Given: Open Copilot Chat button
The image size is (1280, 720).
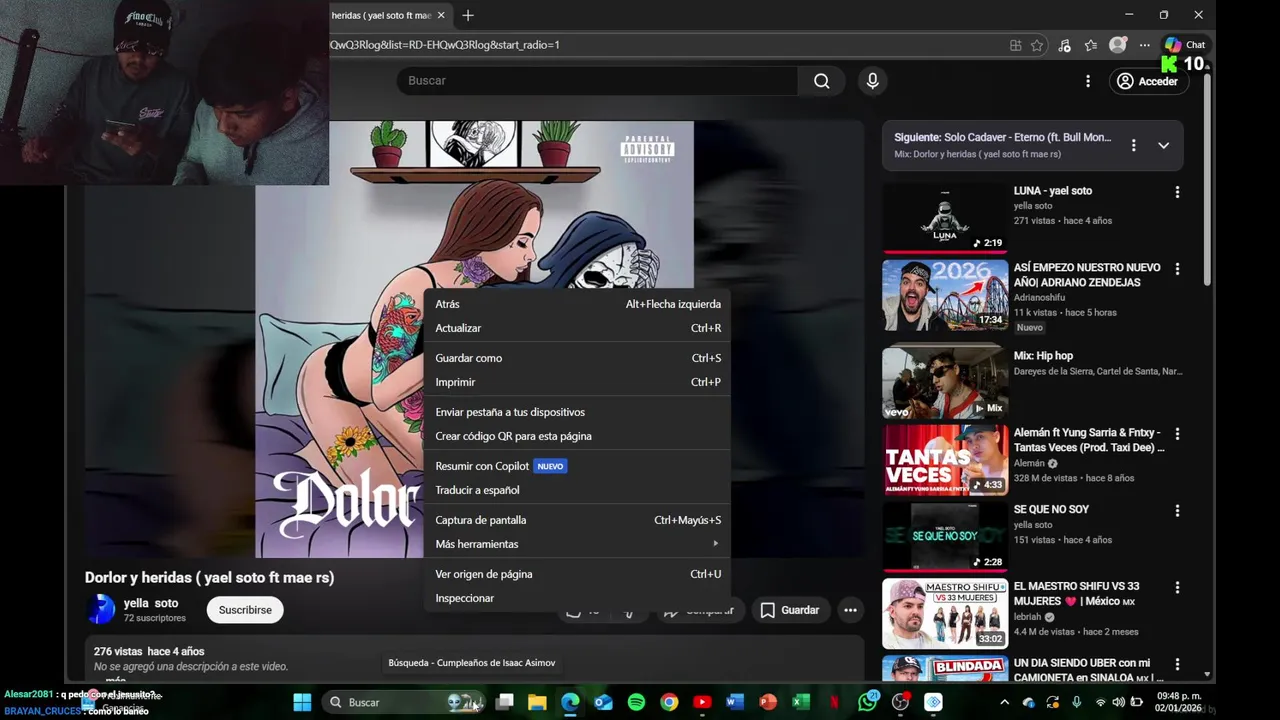Looking at the screenshot, I should point(1185,45).
